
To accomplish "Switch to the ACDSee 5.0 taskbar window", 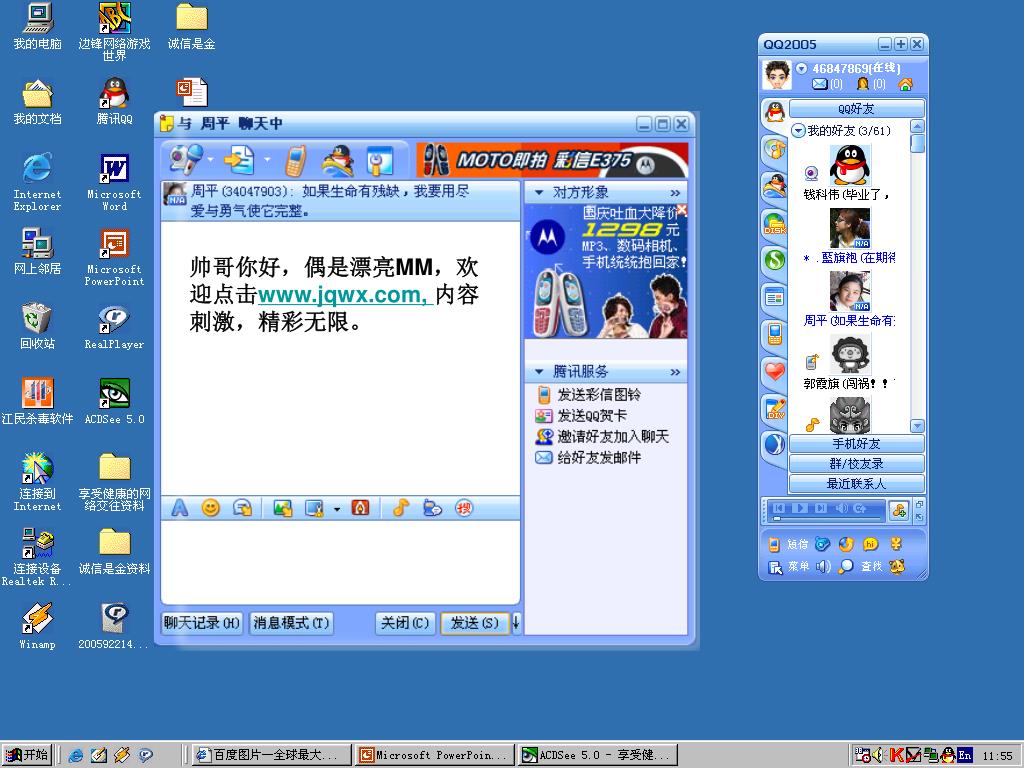I will pyautogui.click(x=597, y=756).
